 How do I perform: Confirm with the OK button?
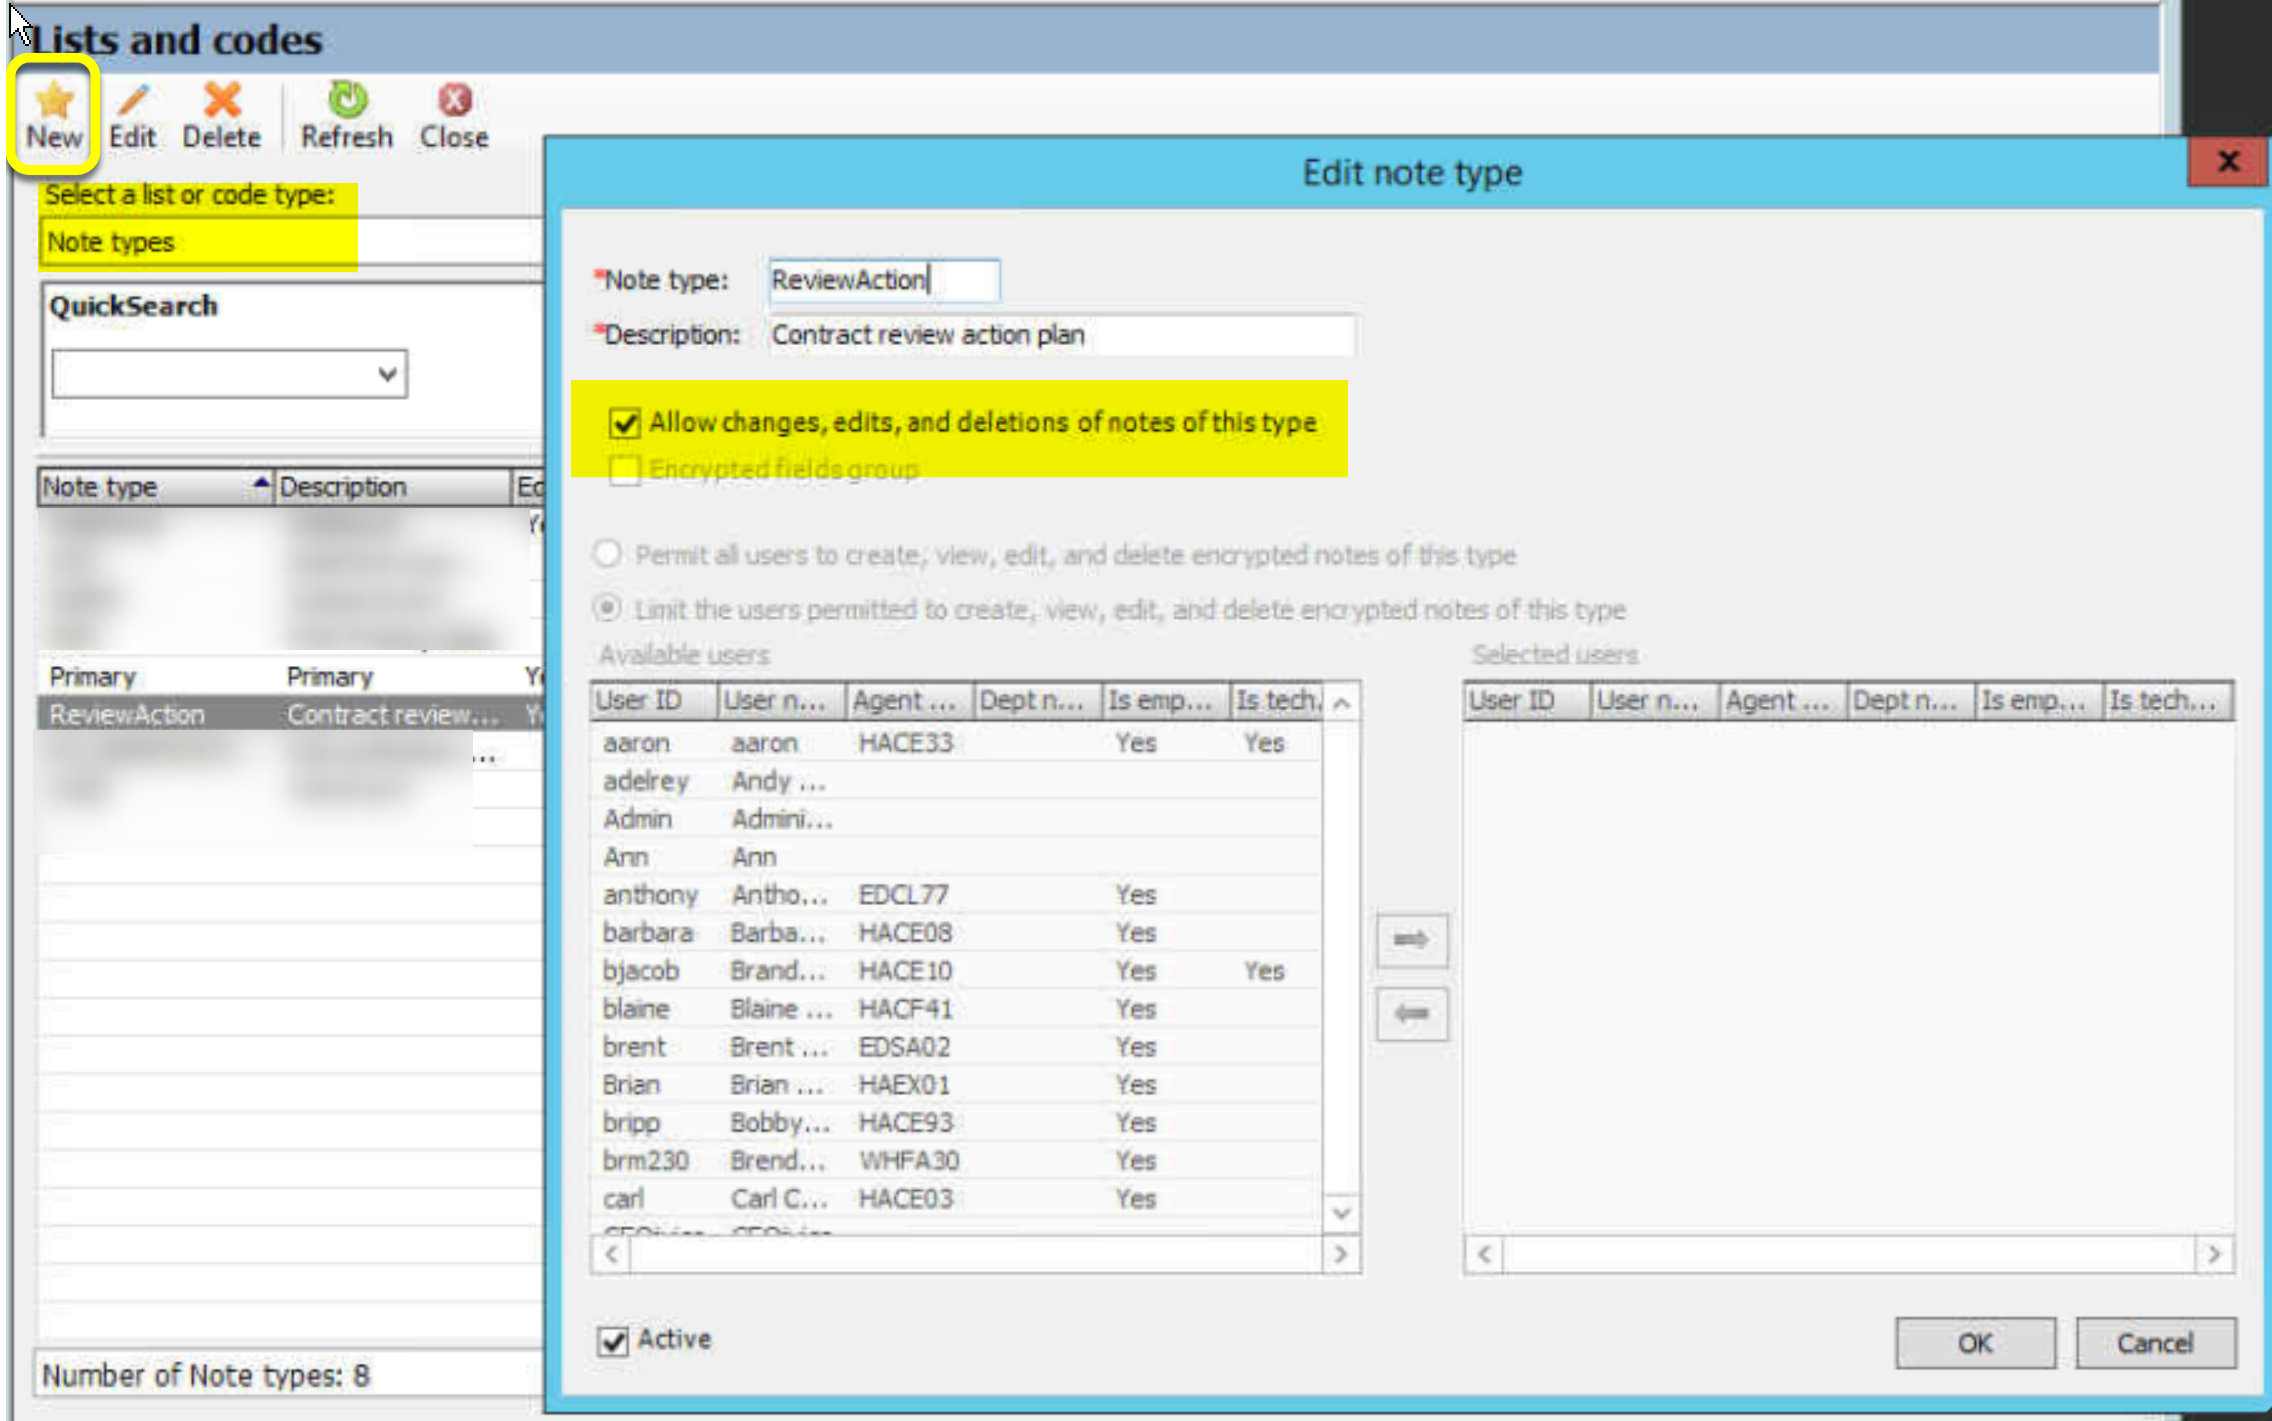1975,1343
